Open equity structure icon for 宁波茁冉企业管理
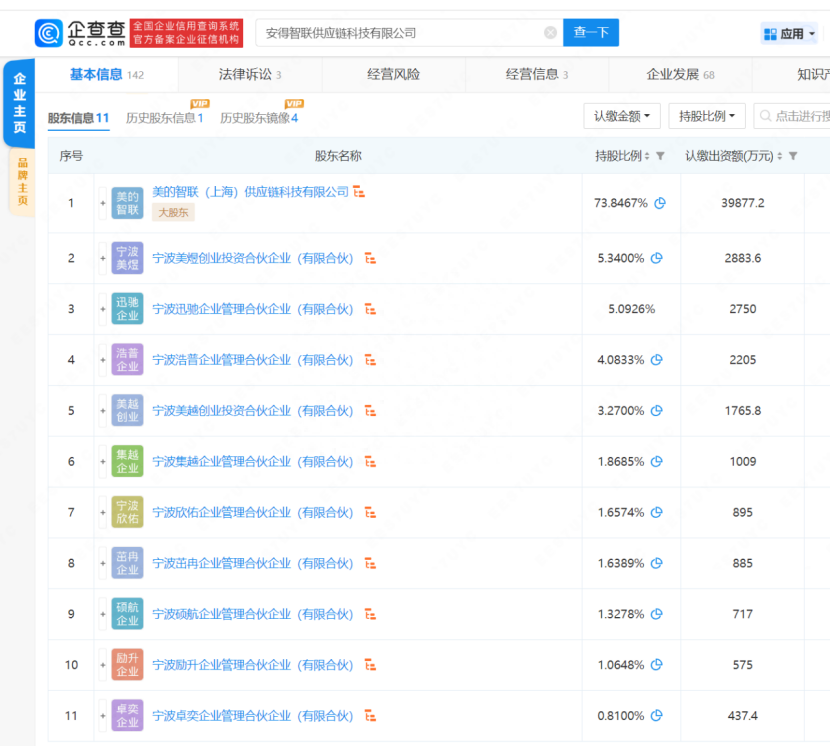Screen dimensions: 830x746 pyautogui.click(x=371, y=563)
